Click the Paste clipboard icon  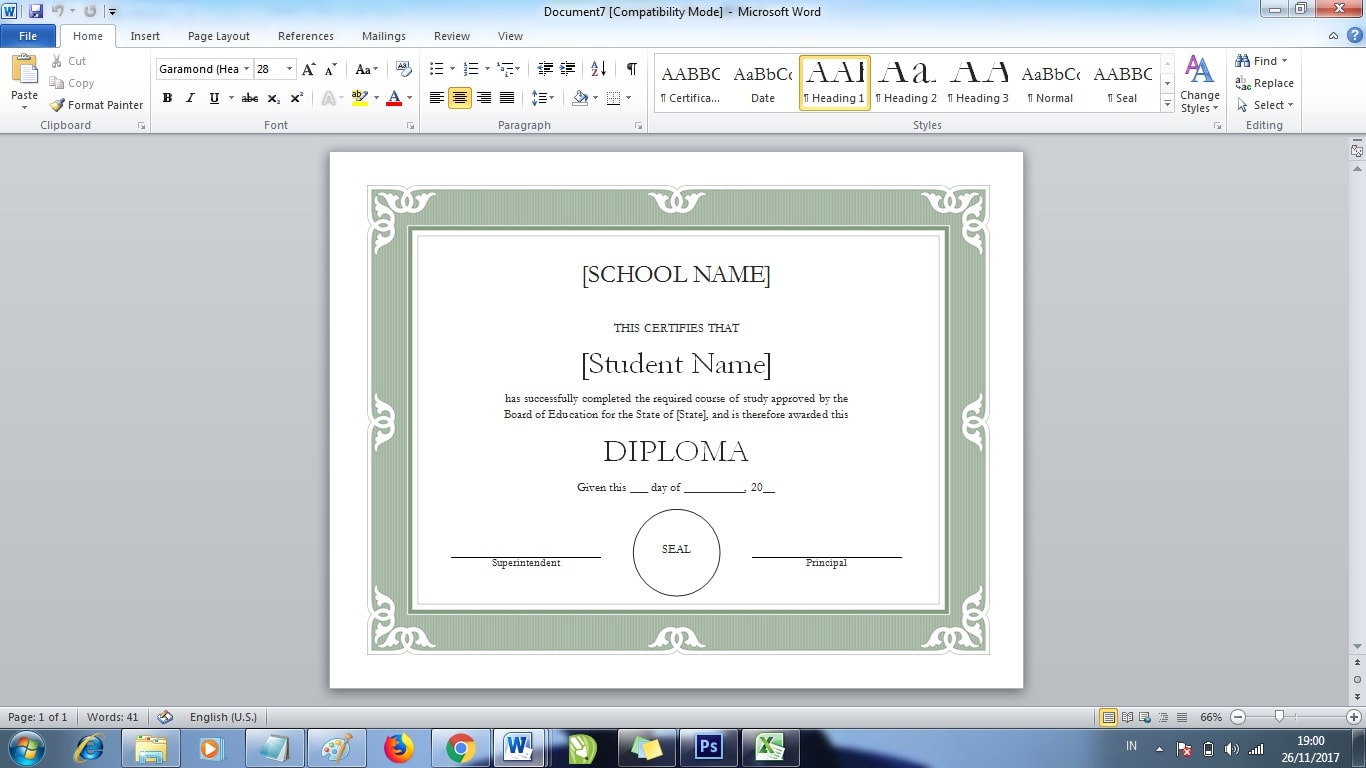click(24, 69)
